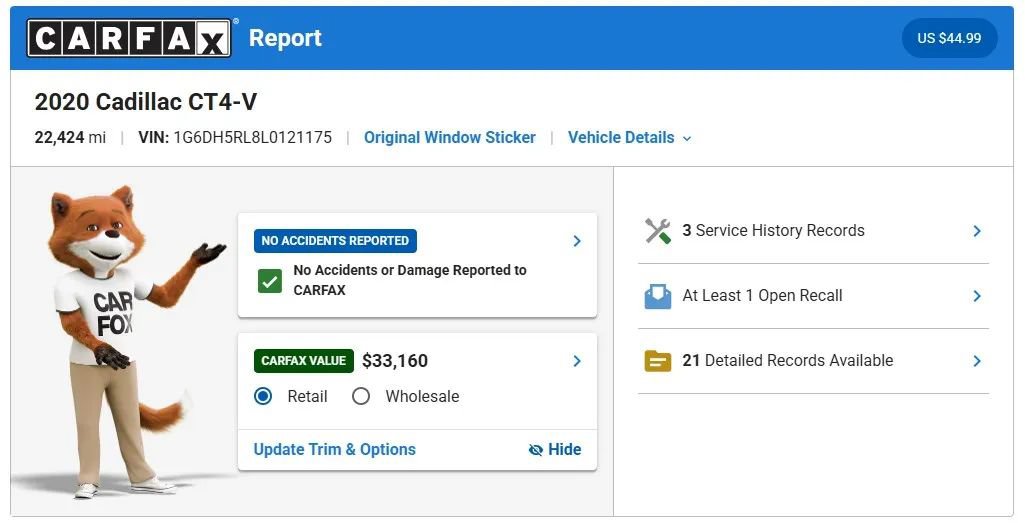This screenshot has height=523, width=1025.
Task: Click the 2020 Cadillac CT4-V title
Action: (x=146, y=102)
